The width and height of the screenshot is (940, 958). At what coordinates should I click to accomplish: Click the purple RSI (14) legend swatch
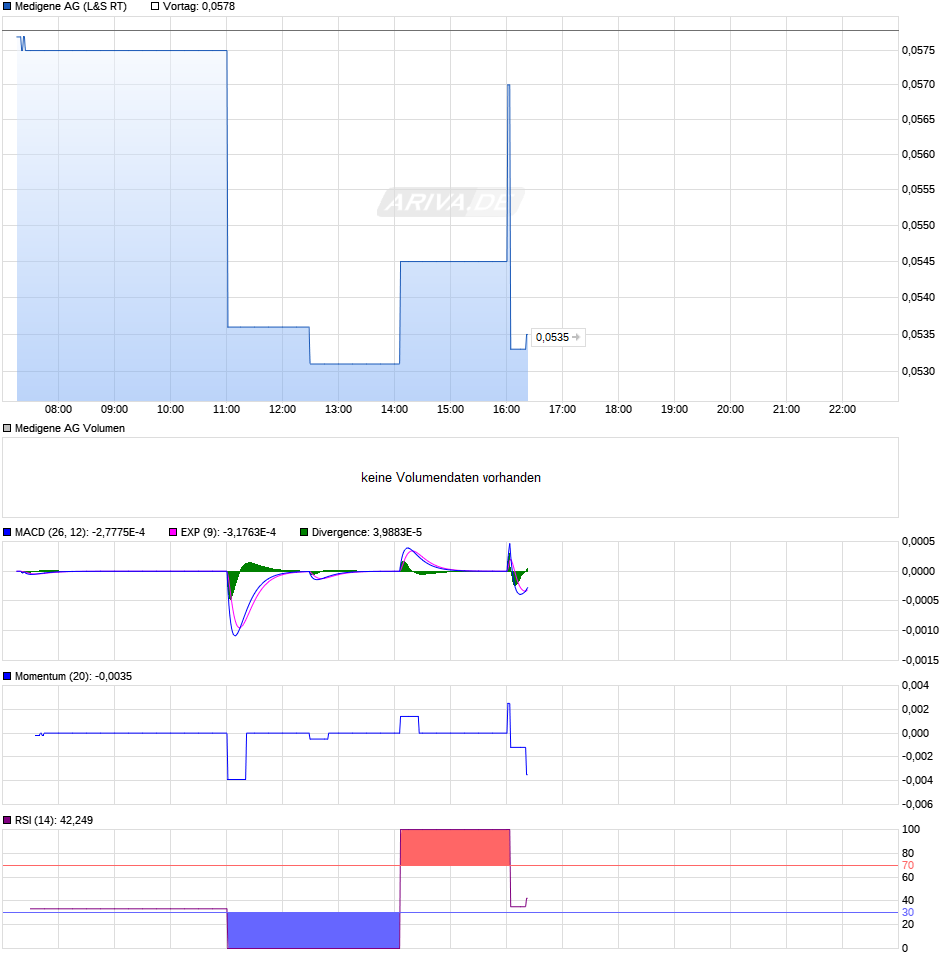pos(7,820)
